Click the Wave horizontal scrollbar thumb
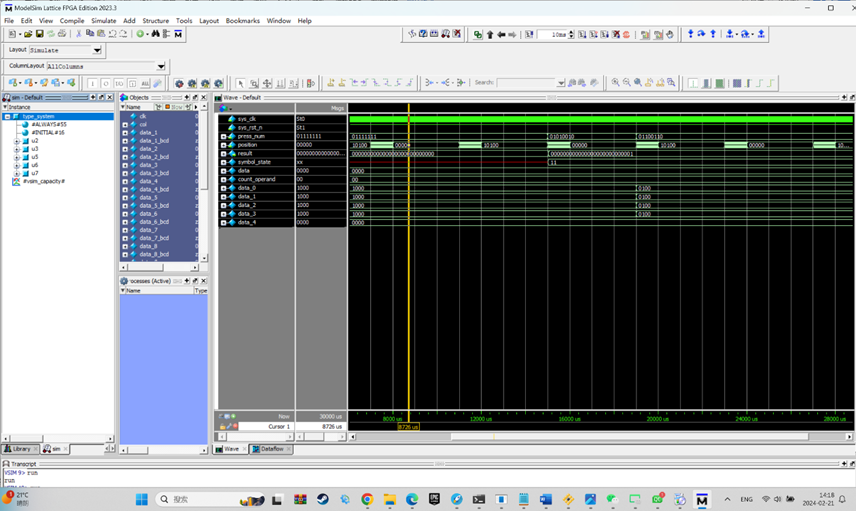Image resolution: width=856 pixels, height=511 pixels. [629, 437]
